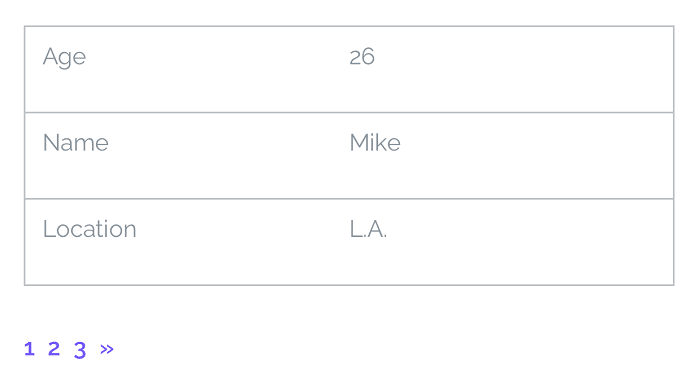Viewport: 700px width, 374px height.
Task: Click the word Age in table
Action: tap(64, 57)
